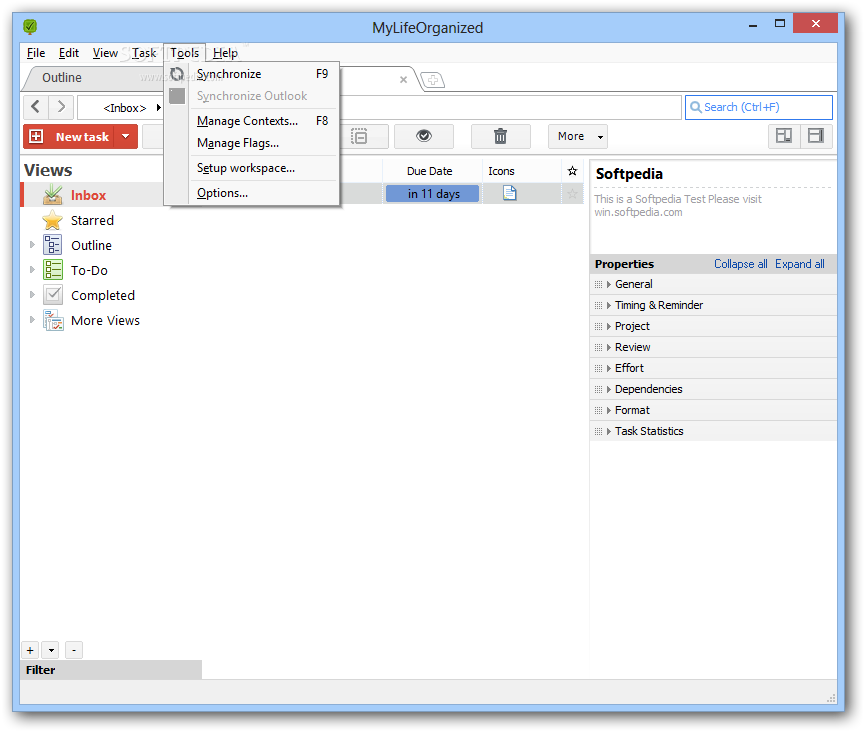Click the Completed checkmark icon

tap(52, 295)
